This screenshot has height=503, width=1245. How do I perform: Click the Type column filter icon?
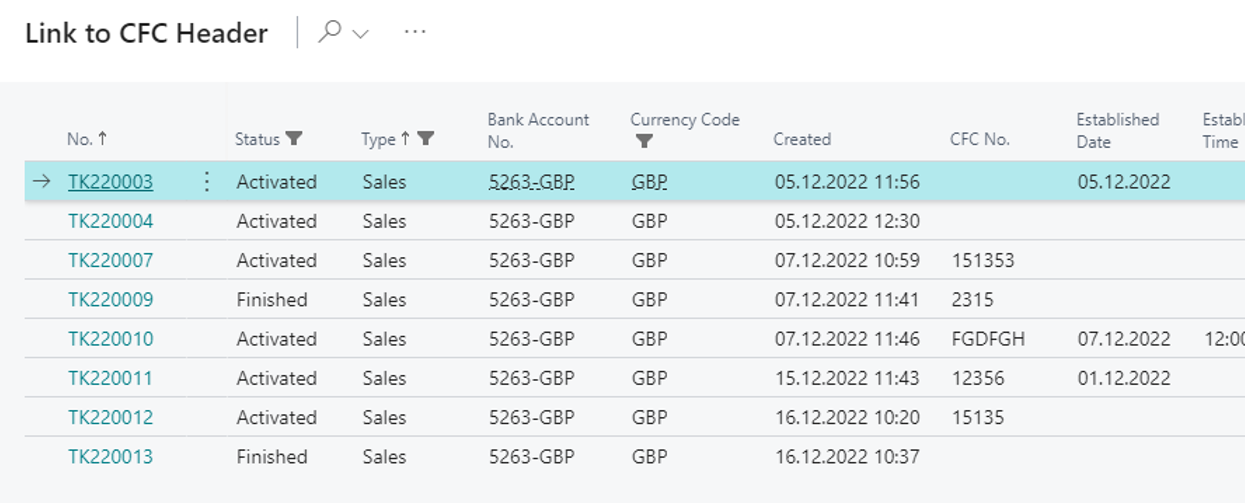coord(426,139)
